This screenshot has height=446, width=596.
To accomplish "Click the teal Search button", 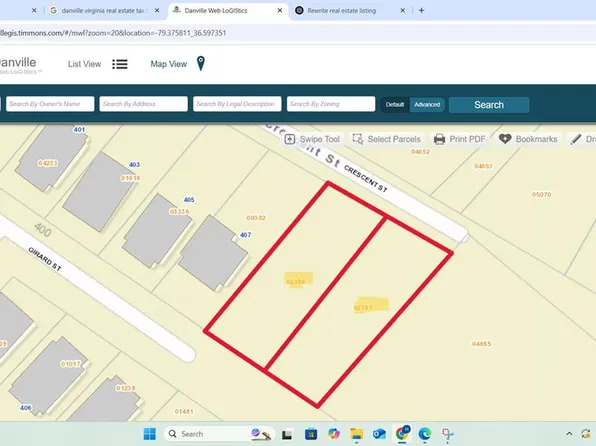I will 489,105.
